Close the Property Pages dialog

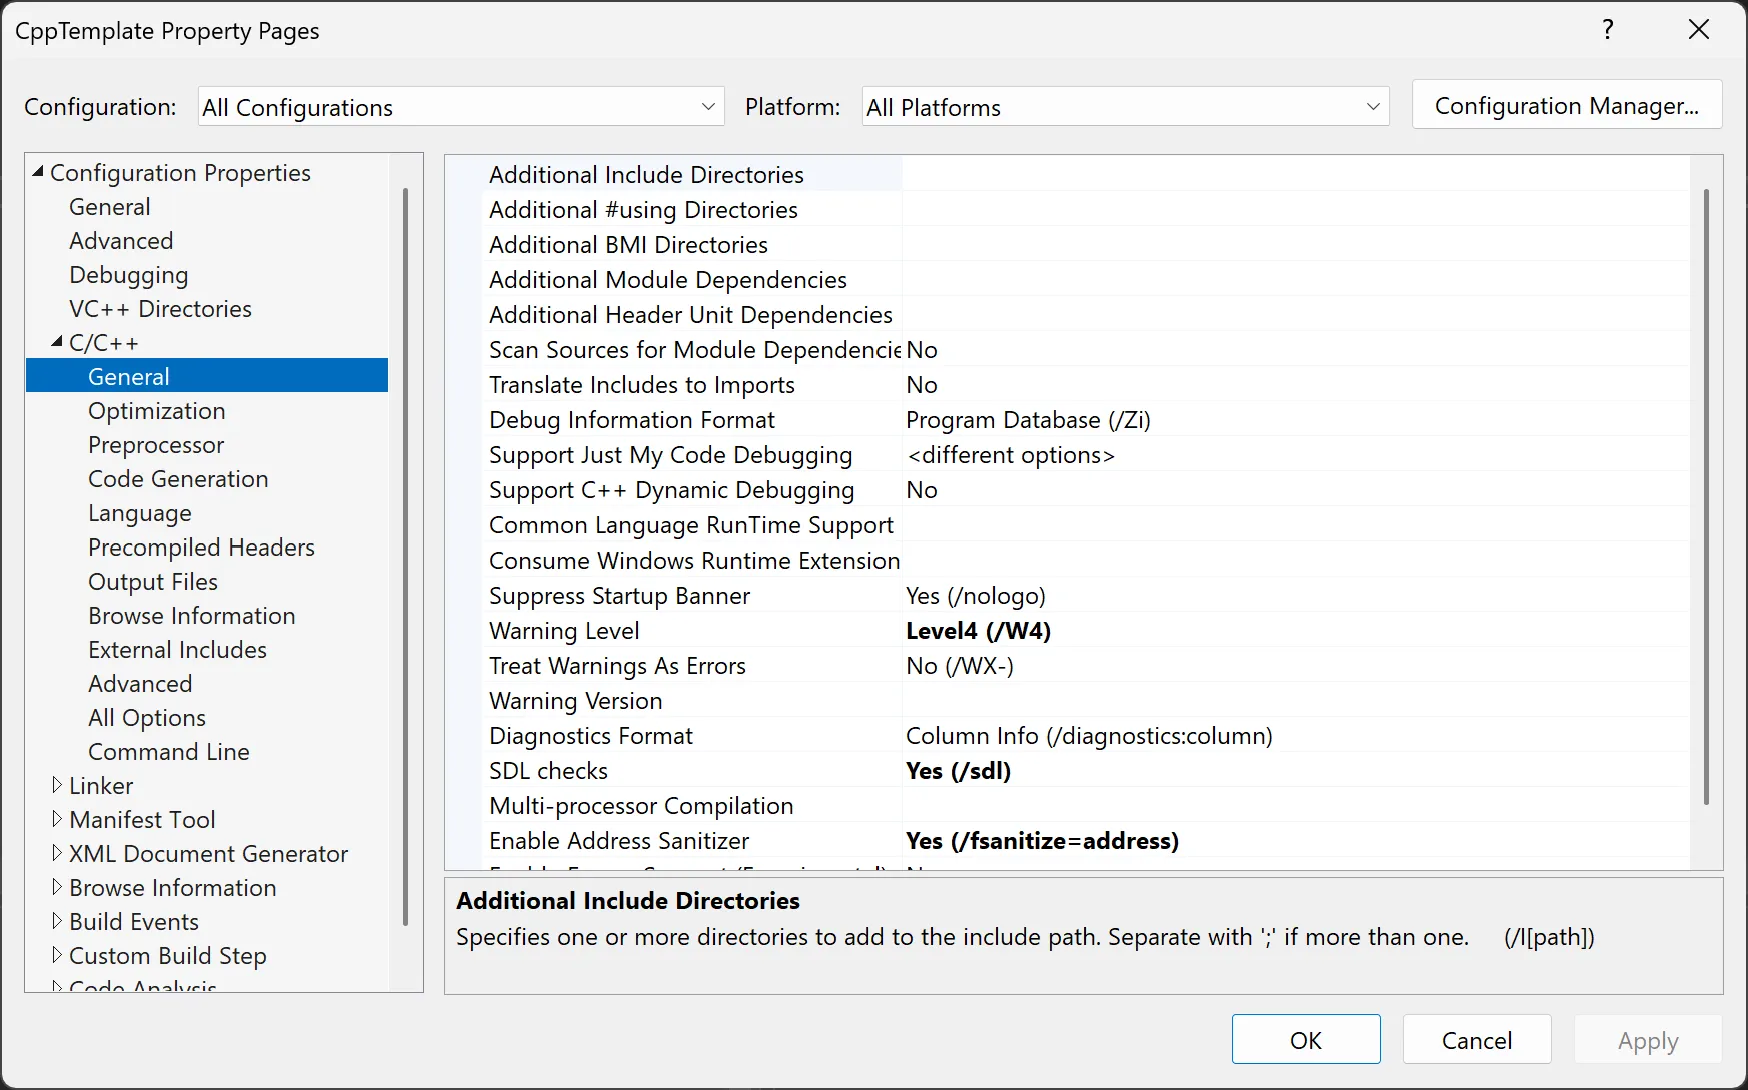coord(1699,29)
